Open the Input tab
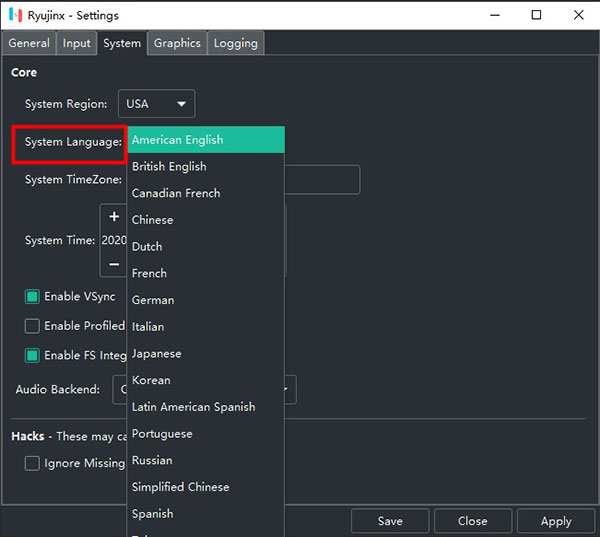This screenshot has height=537, width=600. 76,43
